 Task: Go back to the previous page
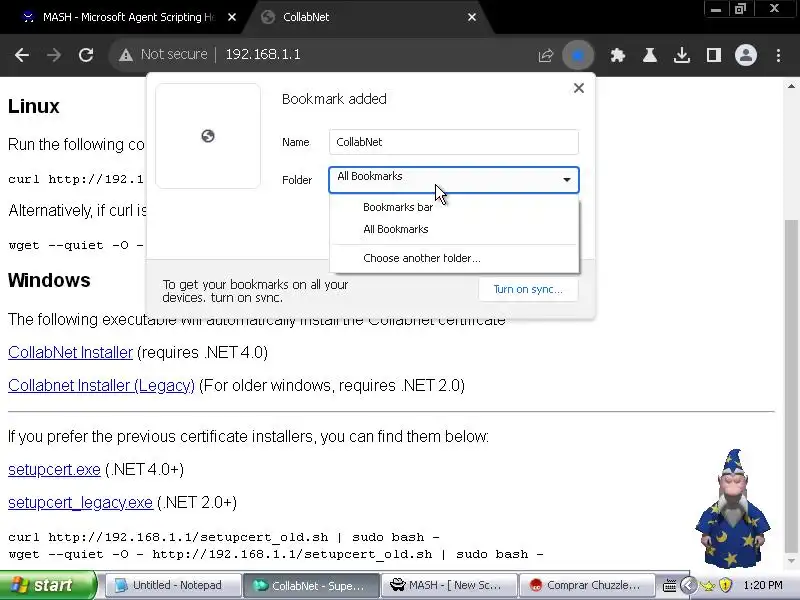coord(21,55)
